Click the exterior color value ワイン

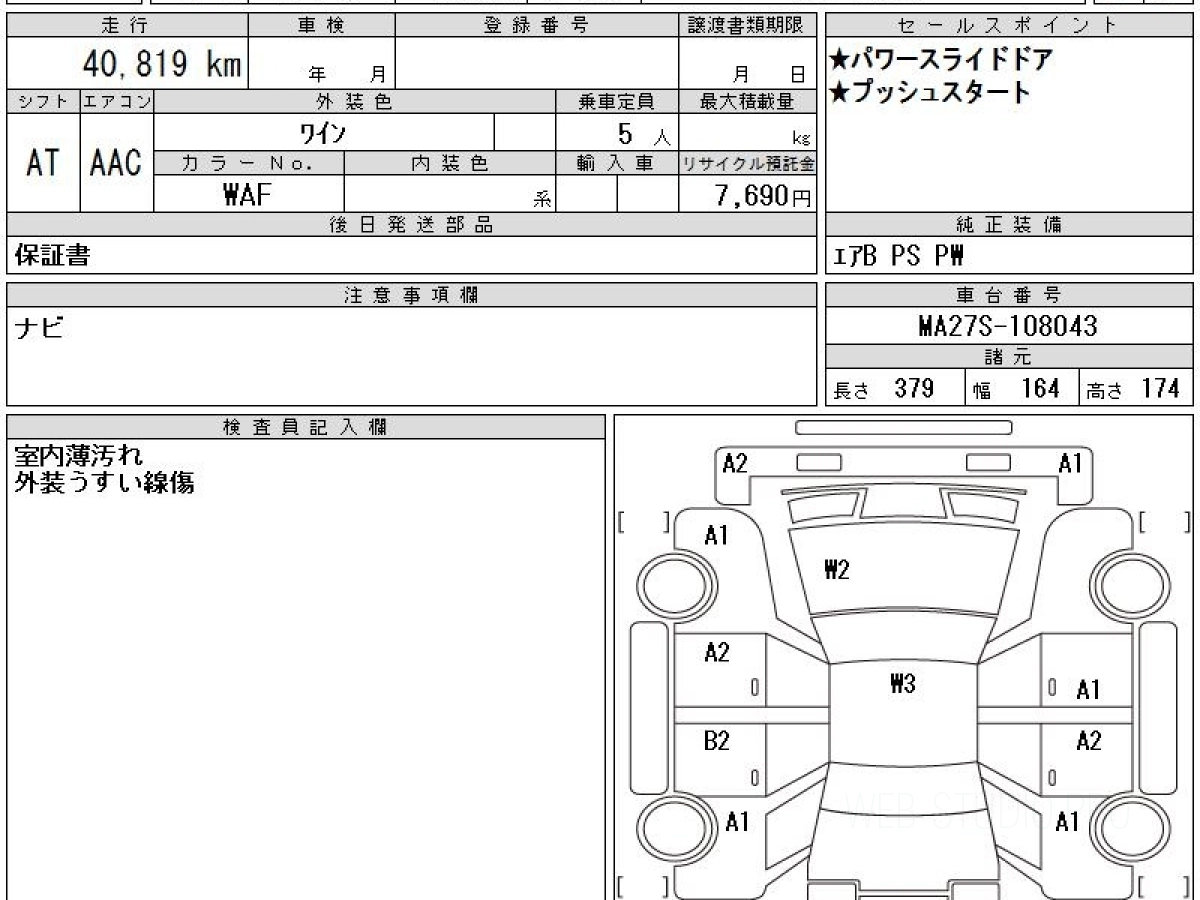click(324, 131)
